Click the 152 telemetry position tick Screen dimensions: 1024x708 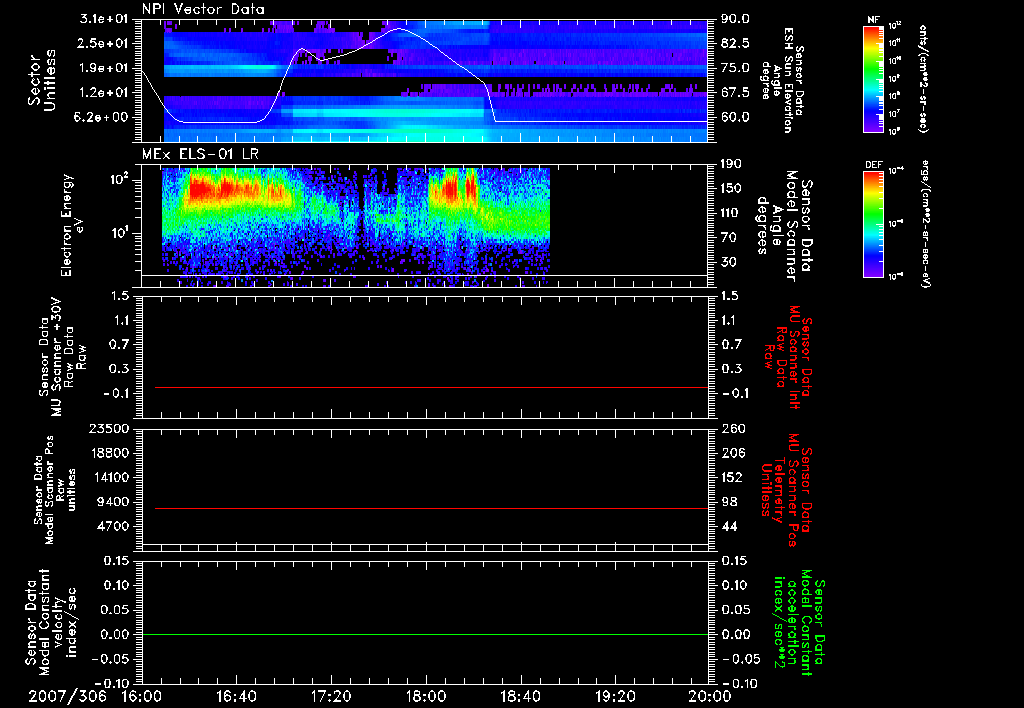[731, 477]
